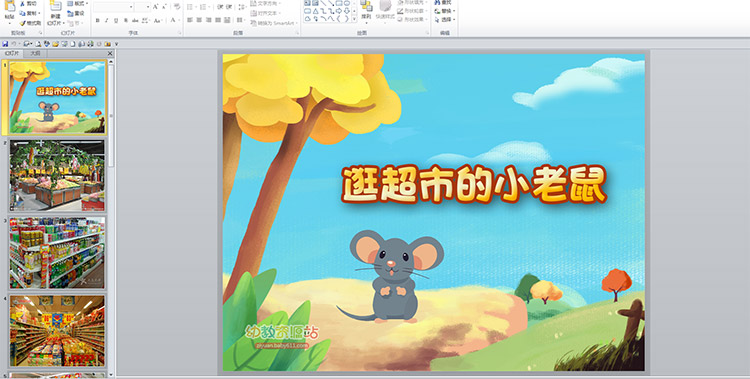Click the Copy (复制) button
The height and width of the screenshot is (379, 750).
pos(30,13)
